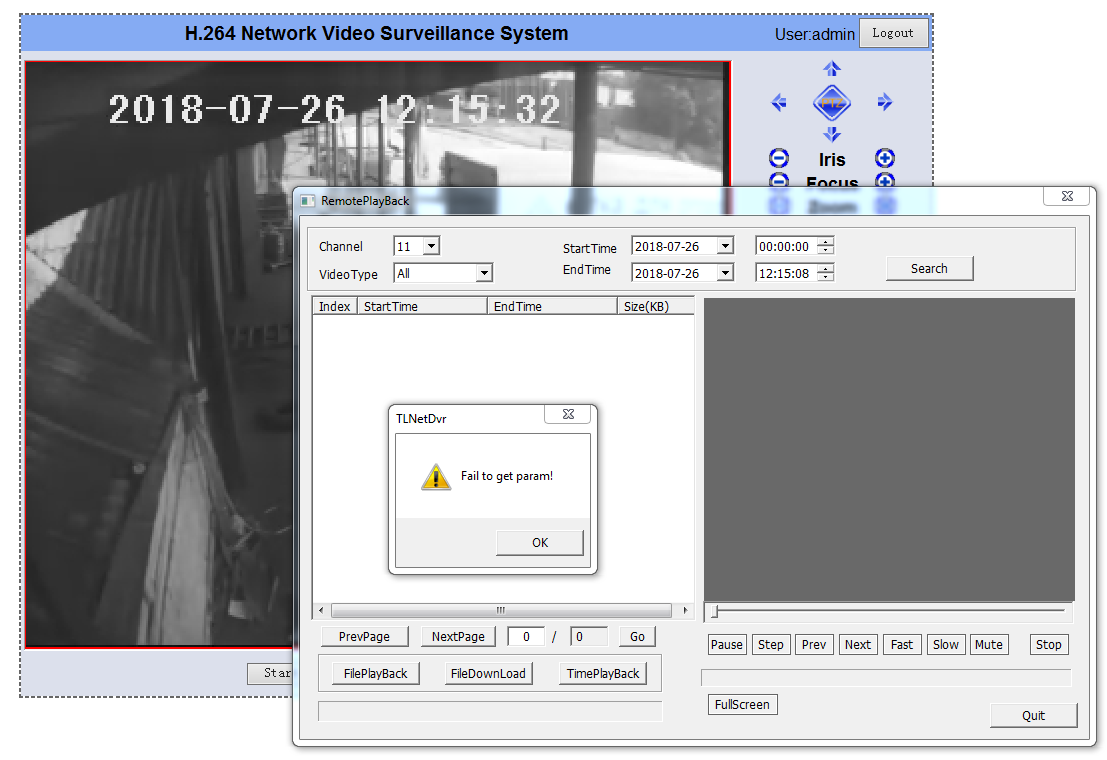Screen dimensions: 1107x760
Task: Stop the playback
Action: (x=1049, y=644)
